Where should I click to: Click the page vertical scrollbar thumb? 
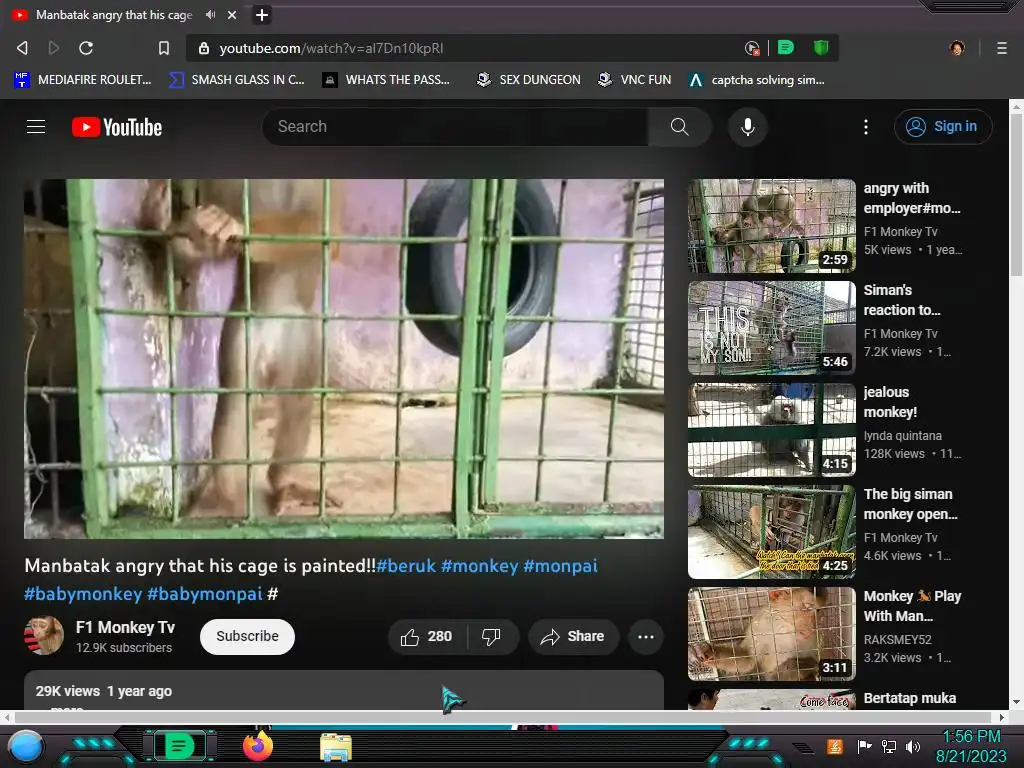1016,194
